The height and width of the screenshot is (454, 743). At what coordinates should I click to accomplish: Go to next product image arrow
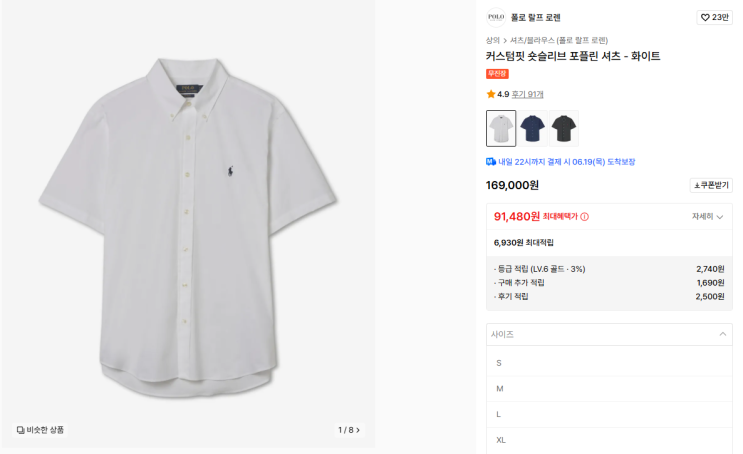click(358, 430)
